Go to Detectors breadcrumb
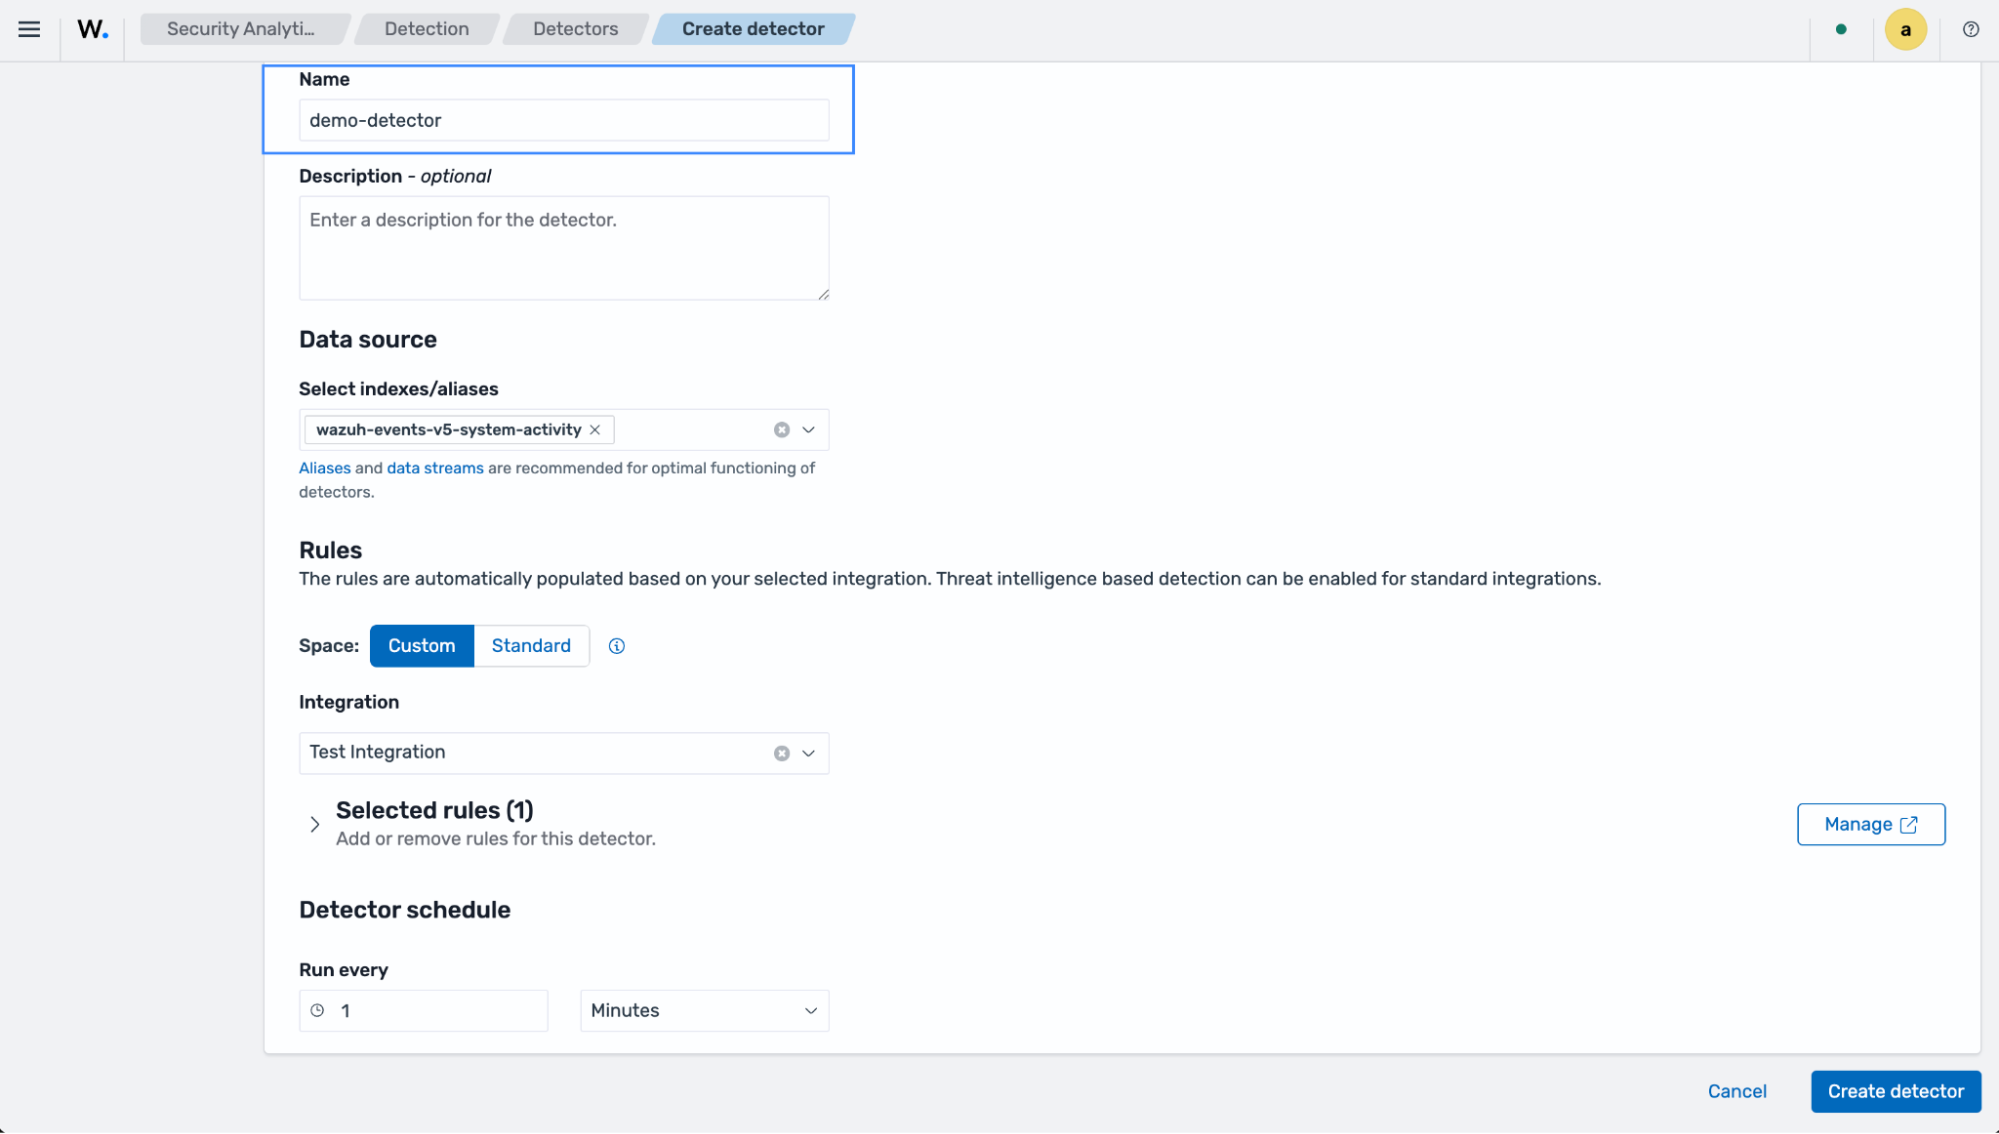Image resolution: width=1999 pixels, height=1134 pixels. pyautogui.click(x=575, y=29)
